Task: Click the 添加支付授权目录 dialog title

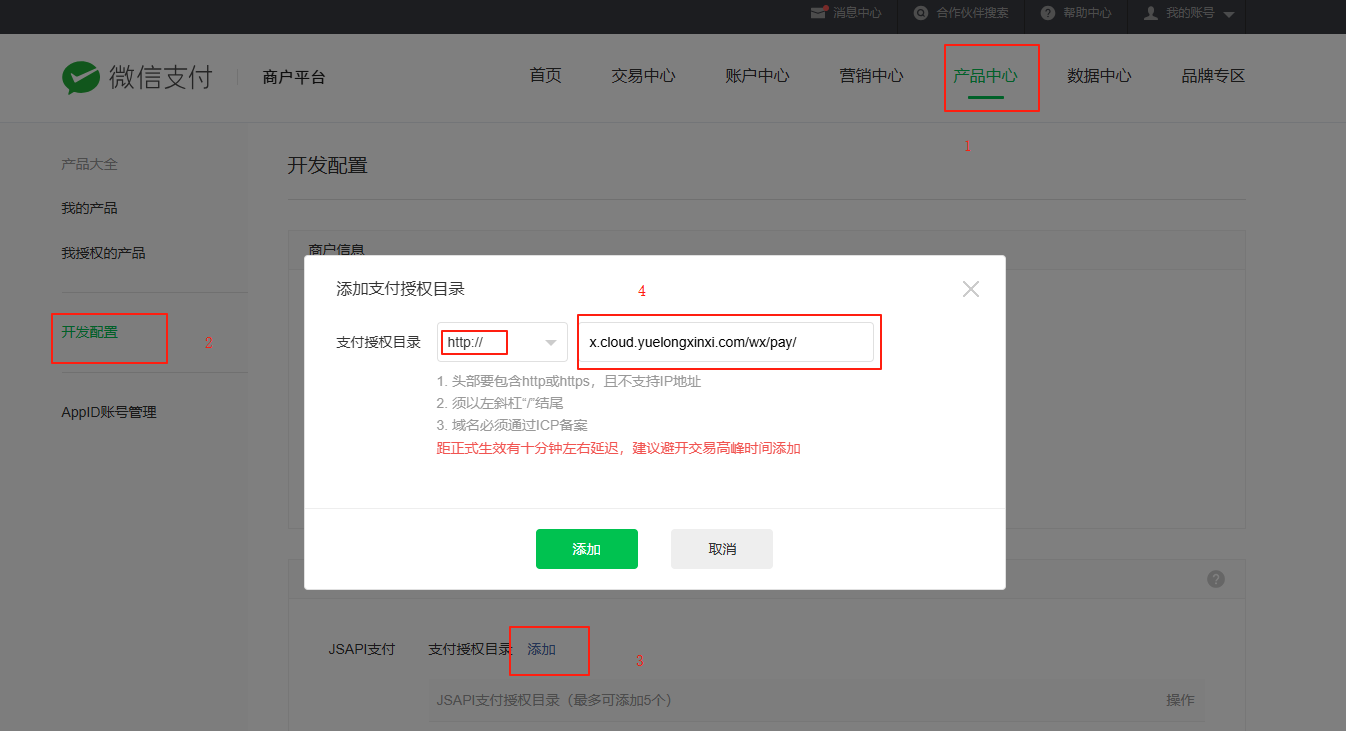Action: tap(400, 289)
